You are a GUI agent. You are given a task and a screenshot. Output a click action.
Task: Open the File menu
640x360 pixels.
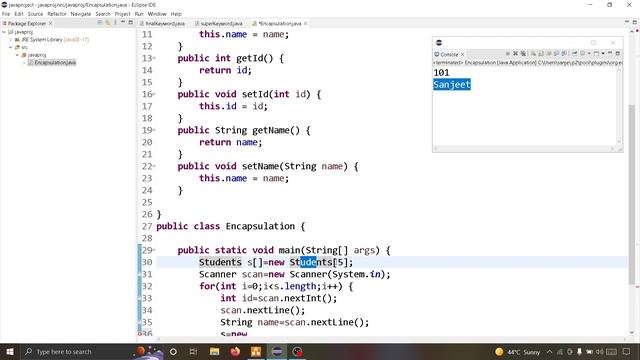coord(6,14)
